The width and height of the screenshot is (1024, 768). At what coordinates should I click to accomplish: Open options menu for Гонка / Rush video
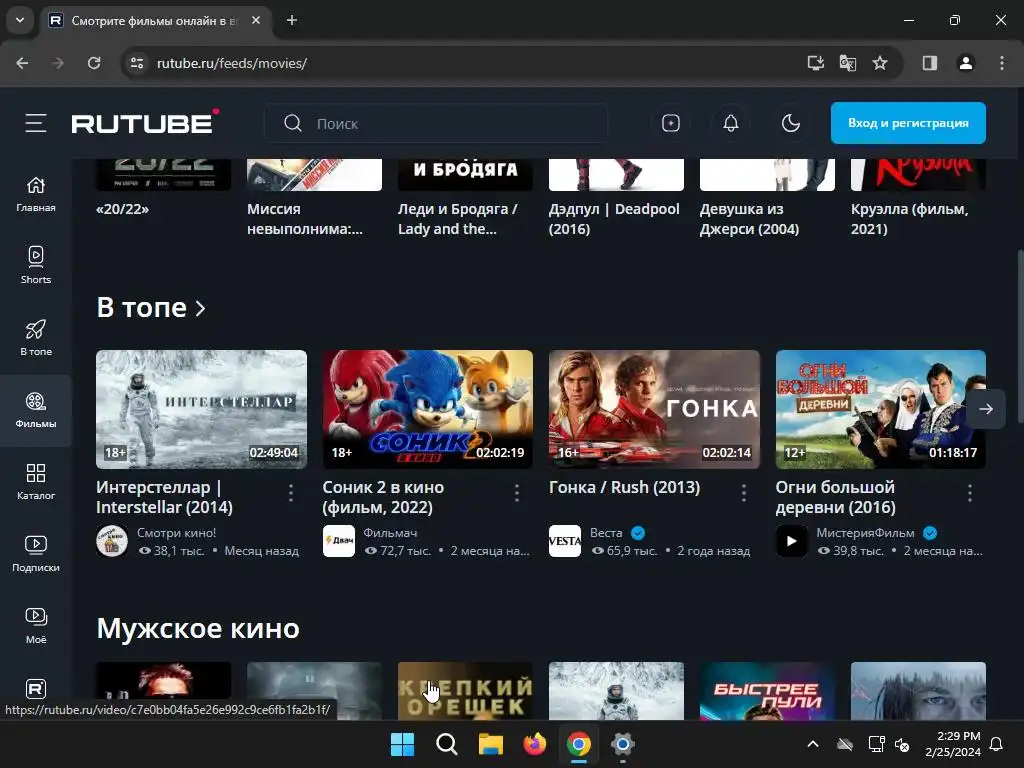pyautogui.click(x=744, y=493)
